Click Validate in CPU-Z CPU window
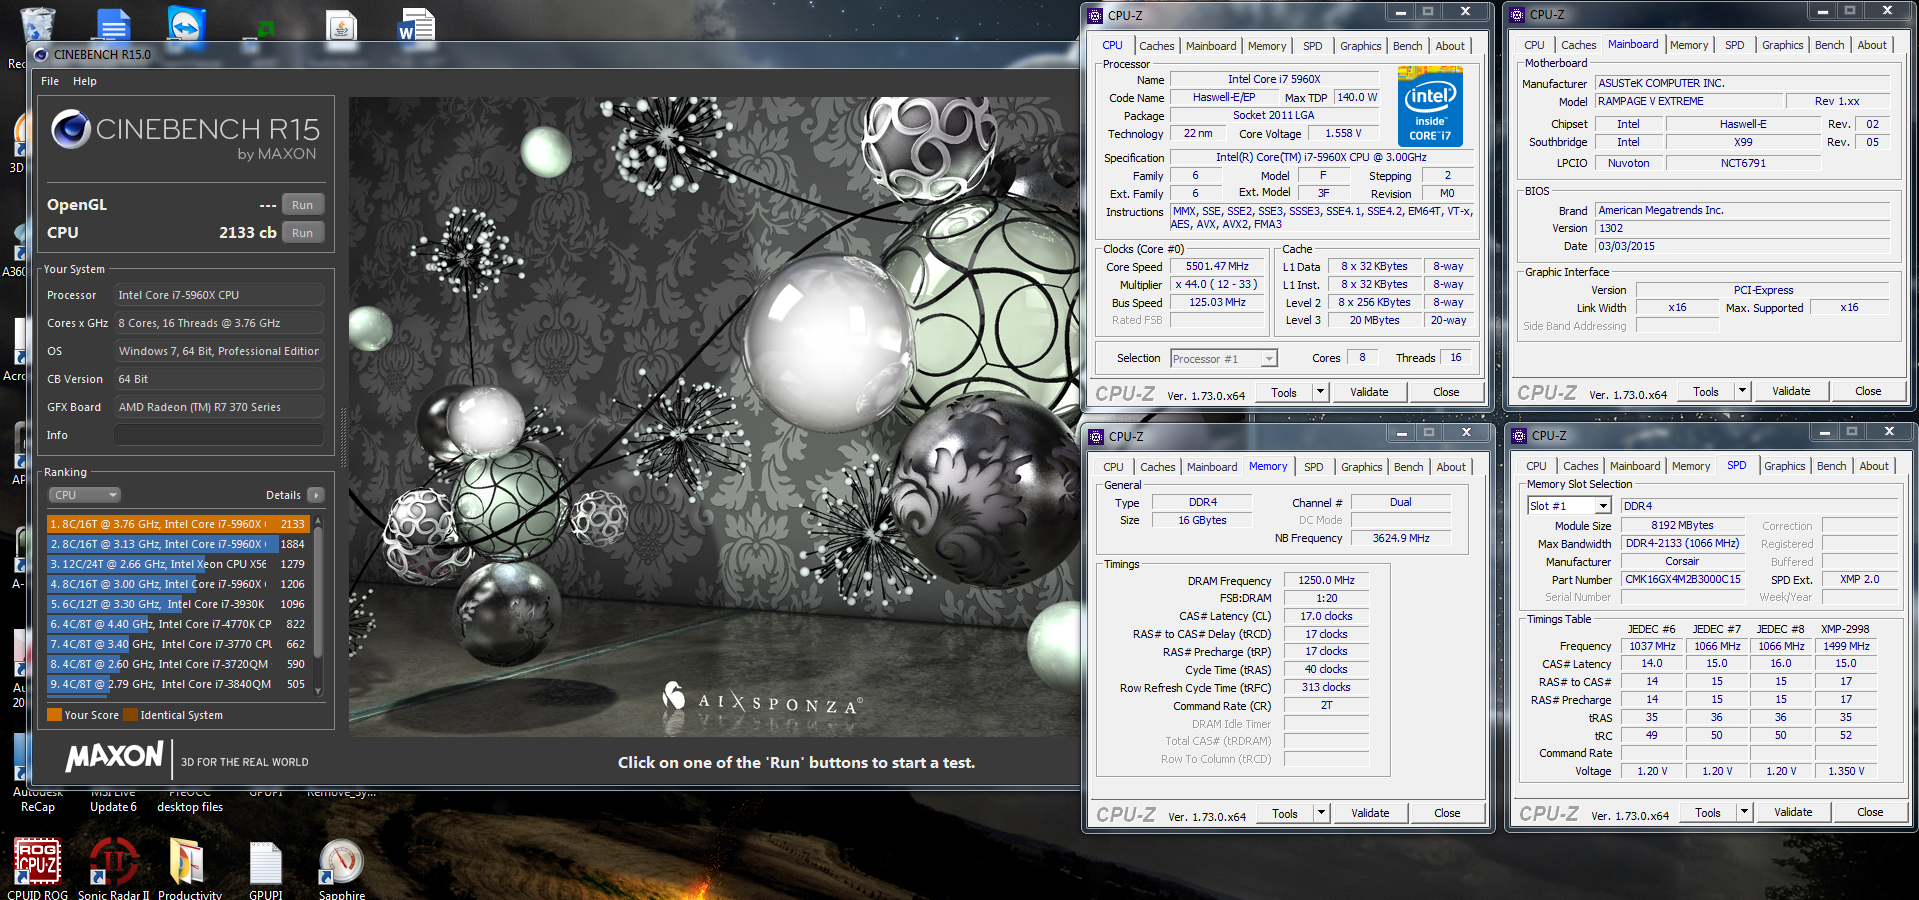The image size is (1919, 900). [x=1369, y=392]
